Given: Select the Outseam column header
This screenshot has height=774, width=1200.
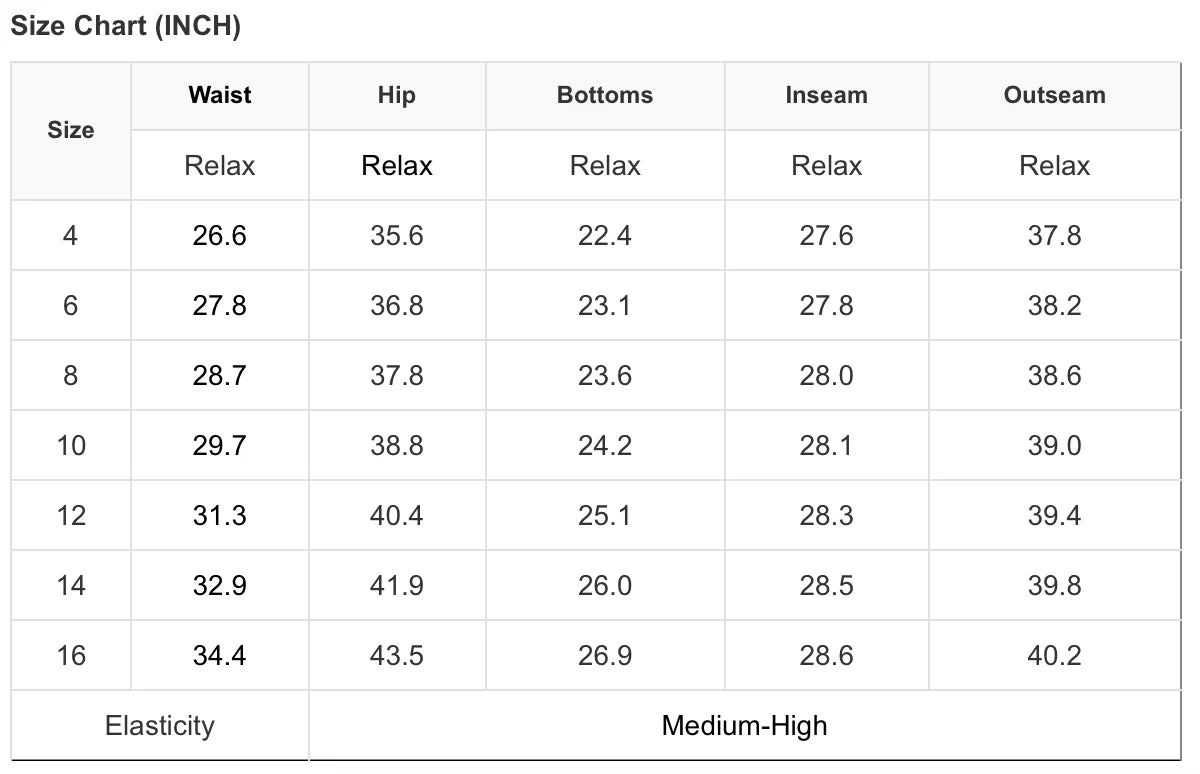Looking at the screenshot, I should click(x=1055, y=95).
